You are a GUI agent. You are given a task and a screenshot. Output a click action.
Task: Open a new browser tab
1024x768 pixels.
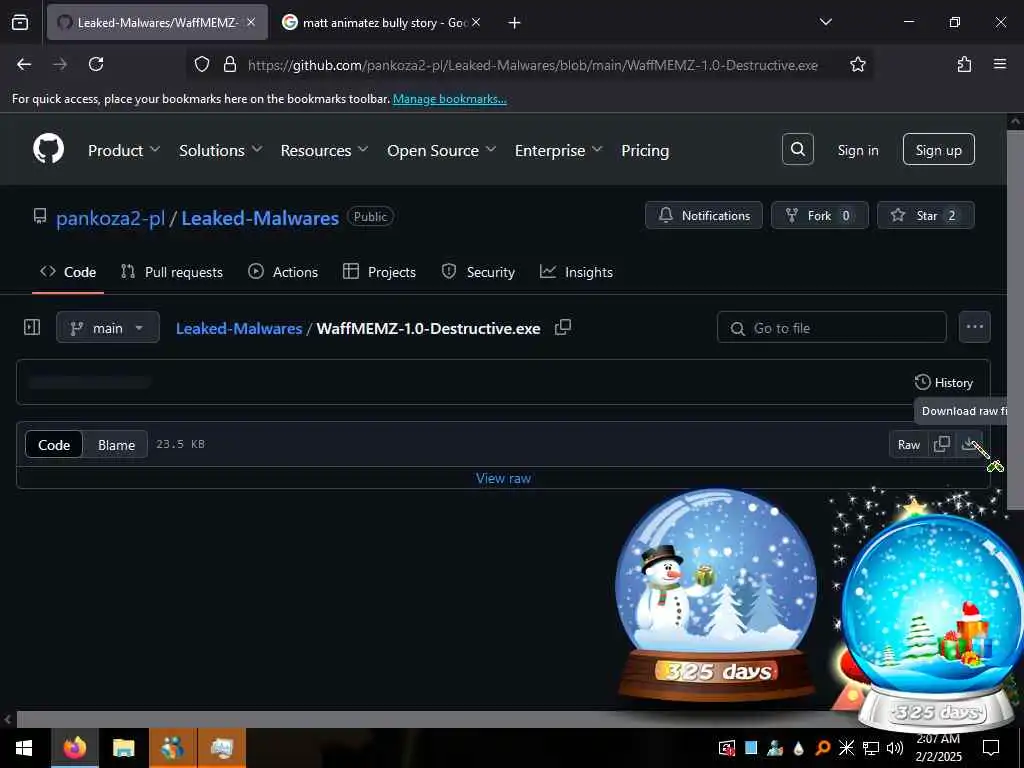point(515,23)
